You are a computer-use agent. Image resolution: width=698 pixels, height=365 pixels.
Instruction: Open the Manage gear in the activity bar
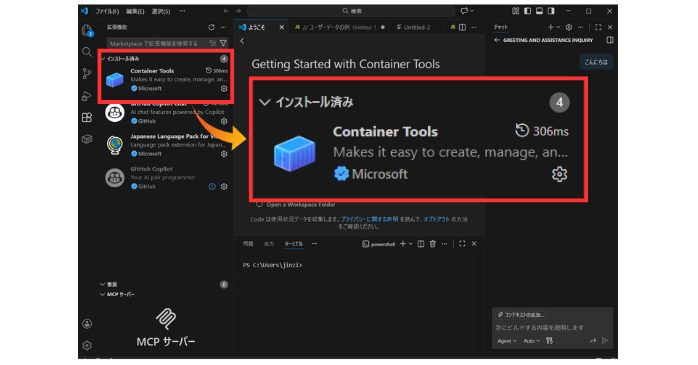(87, 345)
